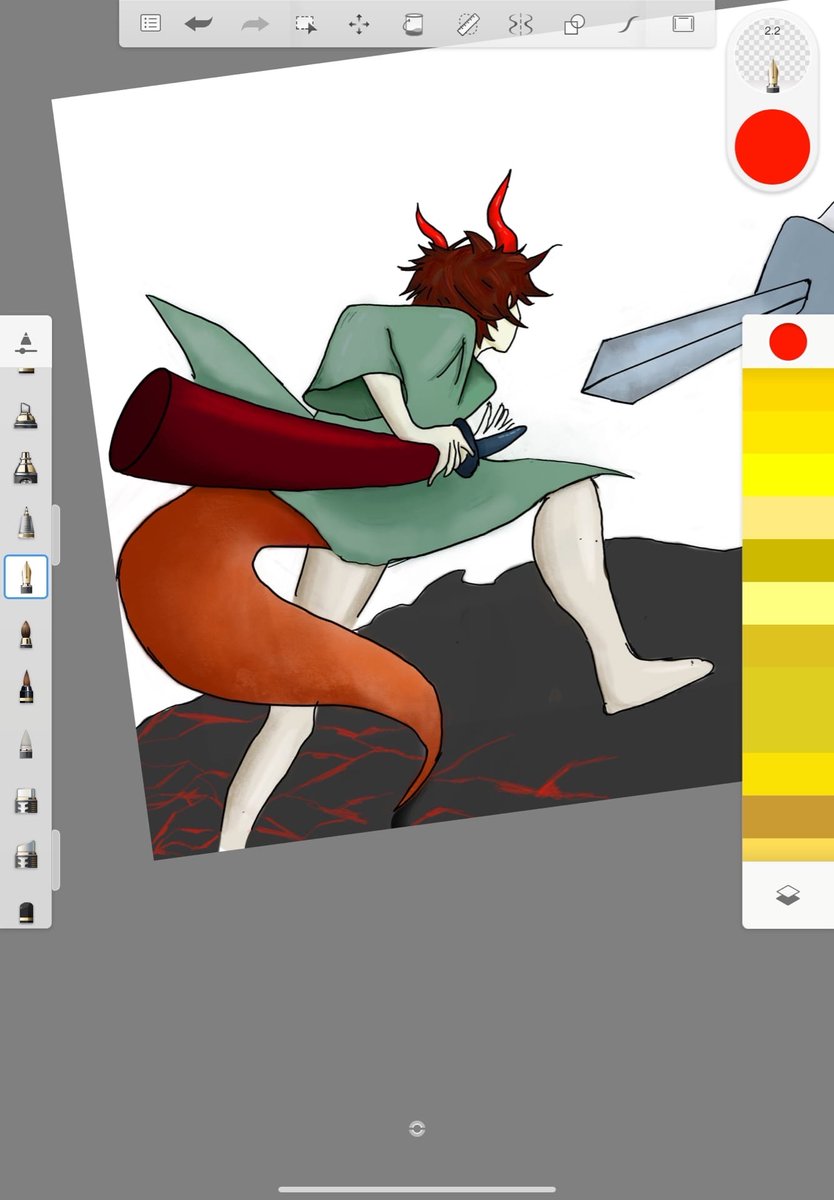
Task: Activate the Transform move tool
Action: (359, 24)
